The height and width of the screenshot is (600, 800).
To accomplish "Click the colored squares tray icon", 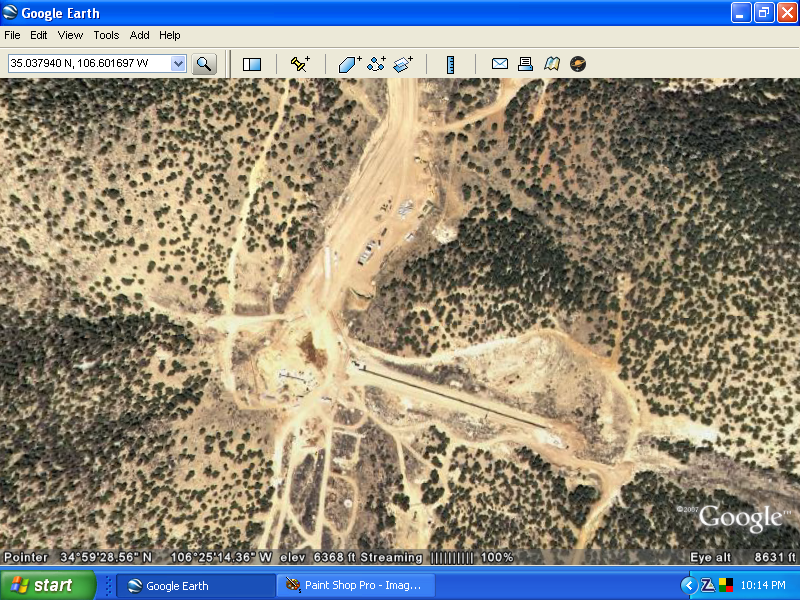I will pyautogui.click(x=726, y=585).
